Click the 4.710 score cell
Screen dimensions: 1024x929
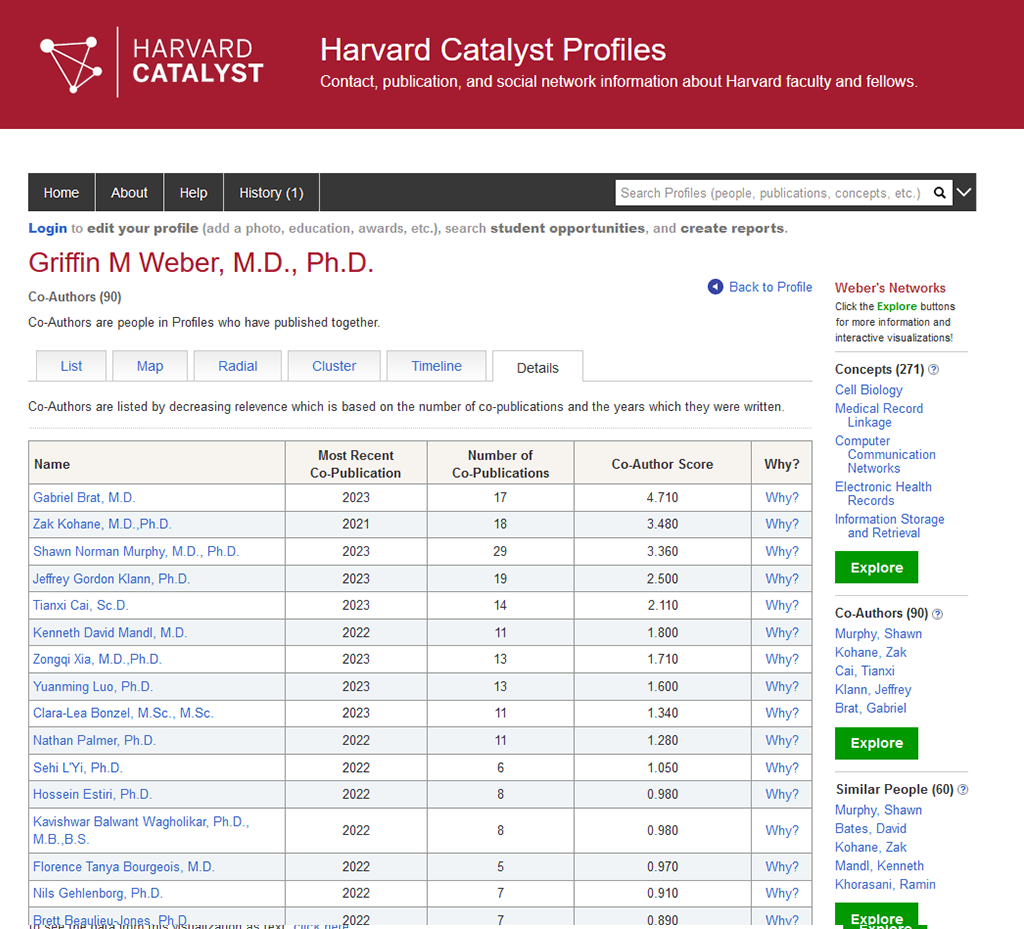pos(662,497)
